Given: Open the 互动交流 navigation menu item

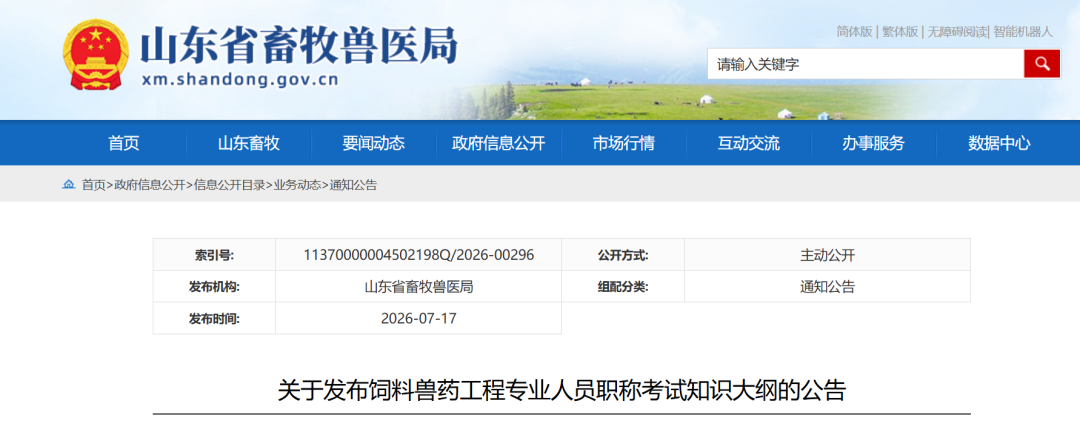Looking at the screenshot, I should coord(749,143).
